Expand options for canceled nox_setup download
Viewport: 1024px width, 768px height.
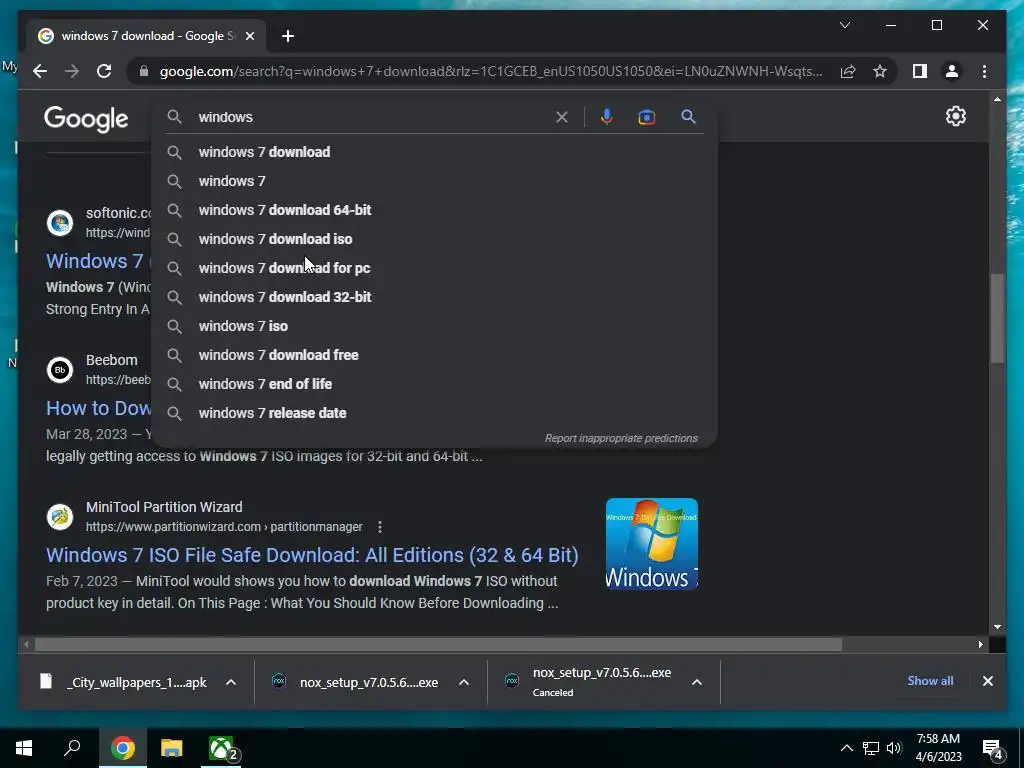tap(697, 682)
